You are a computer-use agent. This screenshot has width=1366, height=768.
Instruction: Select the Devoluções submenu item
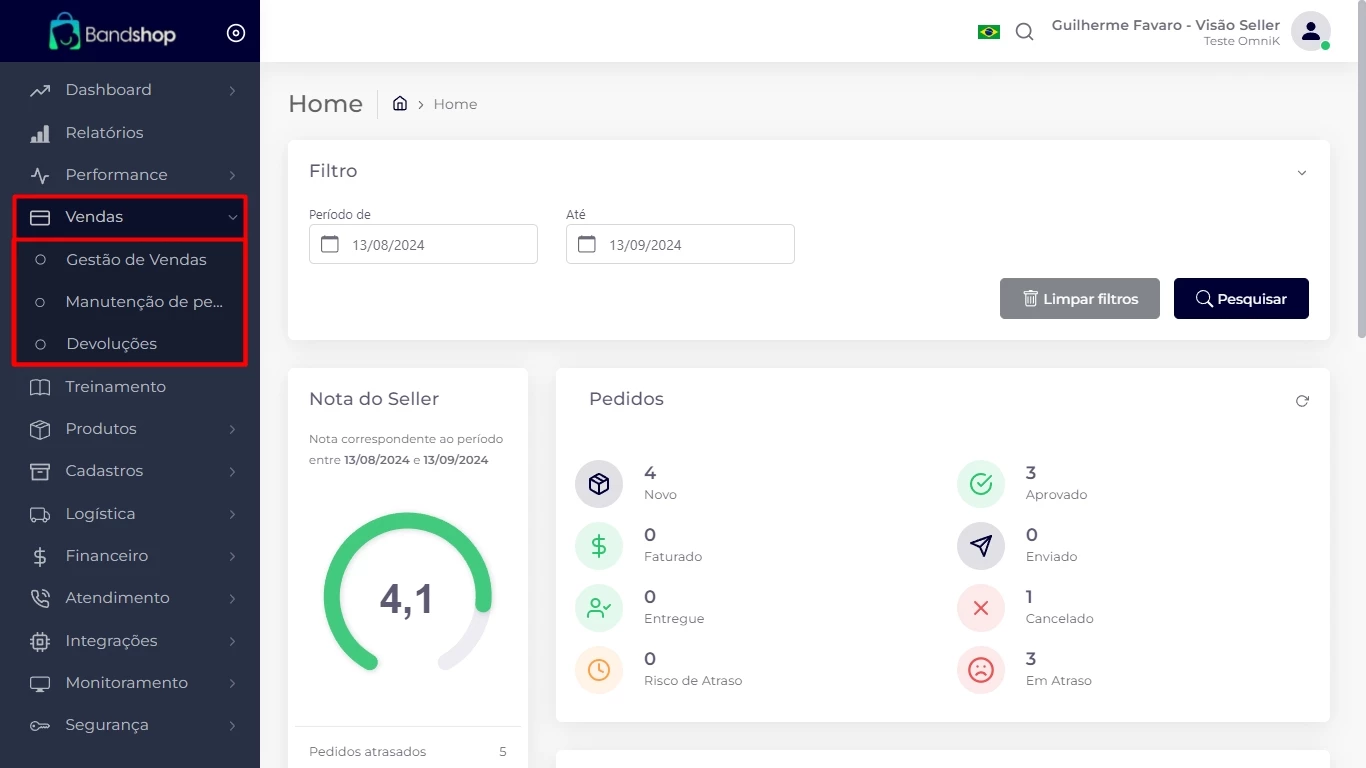(x=111, y=343)
